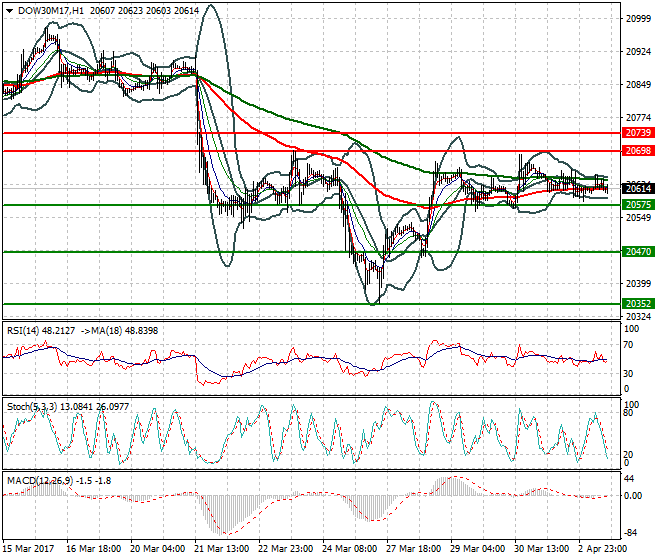The height and width of the screenshot is (560, 660).
Task: Select the red 20739 price level label
Action: point(637,133)
